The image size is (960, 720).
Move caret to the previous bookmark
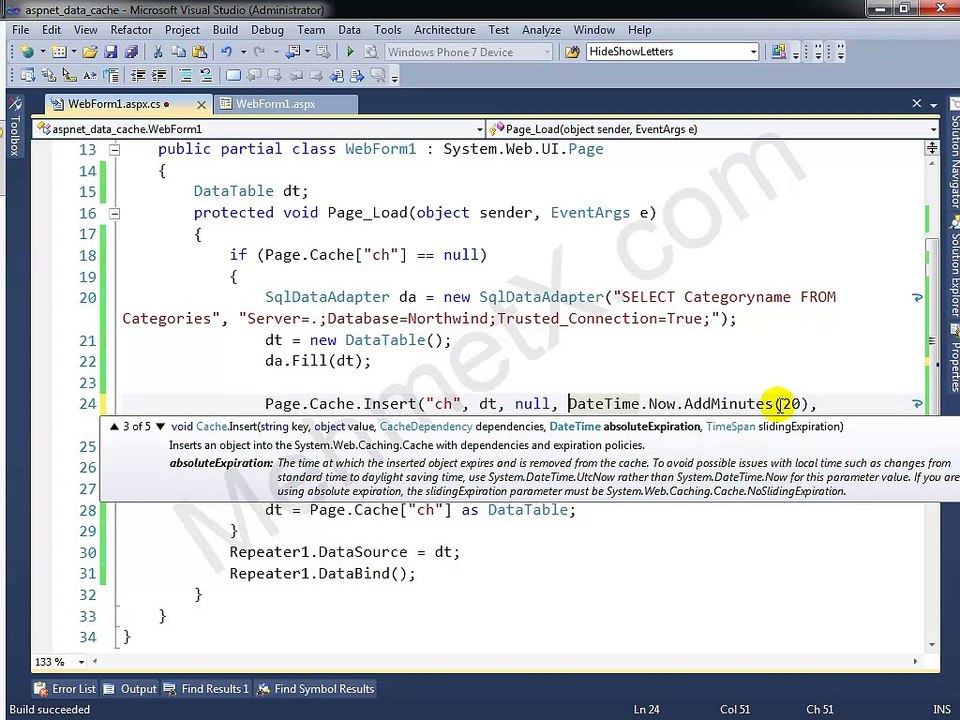point(254,75)
